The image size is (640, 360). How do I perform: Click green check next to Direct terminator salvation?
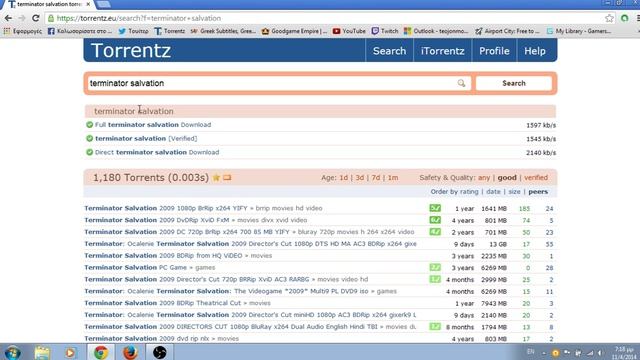90,152
